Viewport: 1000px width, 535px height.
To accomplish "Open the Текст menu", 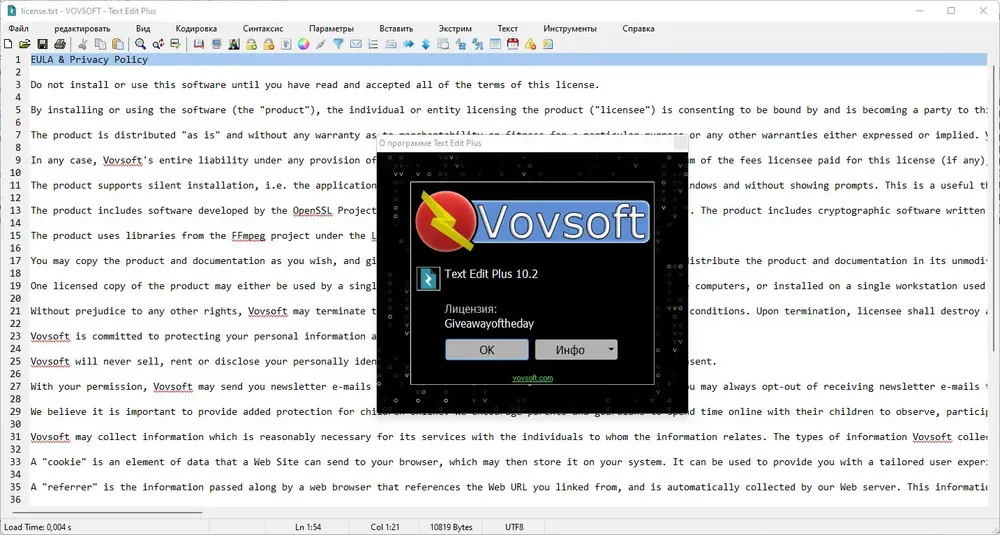I will [508, 29].
